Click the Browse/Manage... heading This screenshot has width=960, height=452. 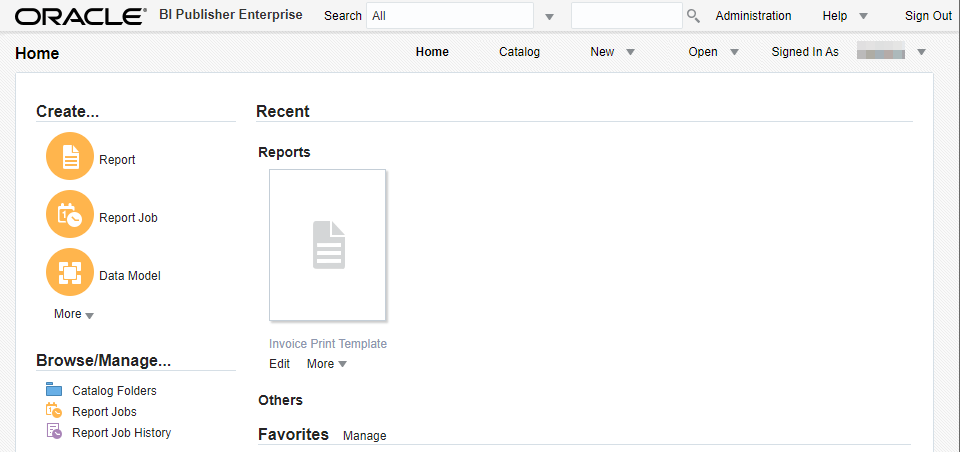pos(103,361)
